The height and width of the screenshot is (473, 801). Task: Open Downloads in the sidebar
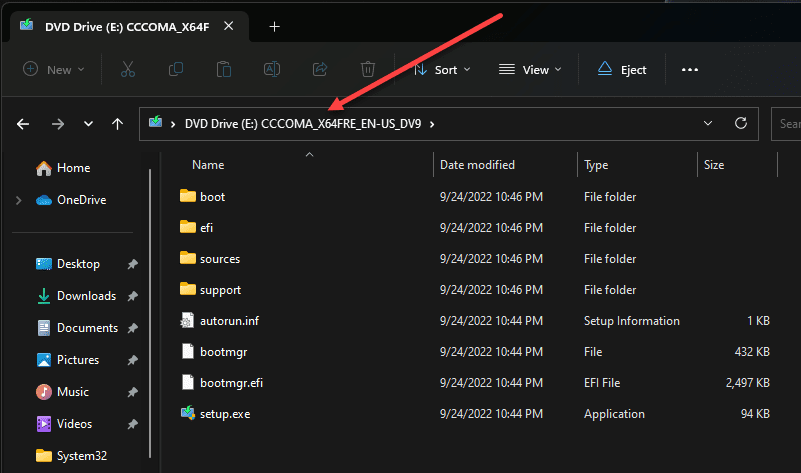pyautogui.click(x=86, y=296)
